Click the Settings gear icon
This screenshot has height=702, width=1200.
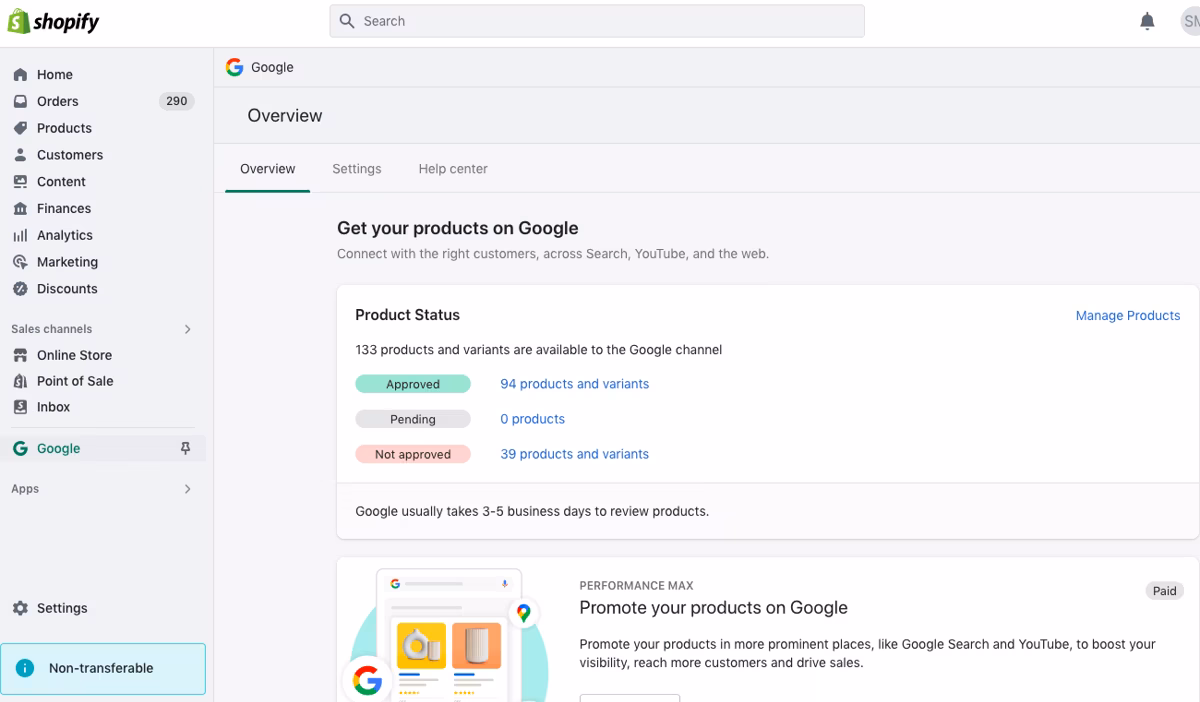20,608
